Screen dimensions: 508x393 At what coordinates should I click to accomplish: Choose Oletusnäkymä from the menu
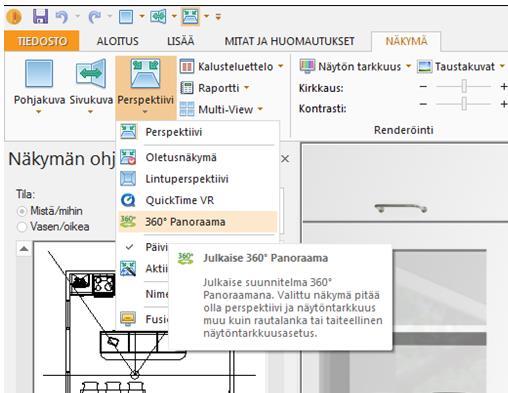coord(197,157)
